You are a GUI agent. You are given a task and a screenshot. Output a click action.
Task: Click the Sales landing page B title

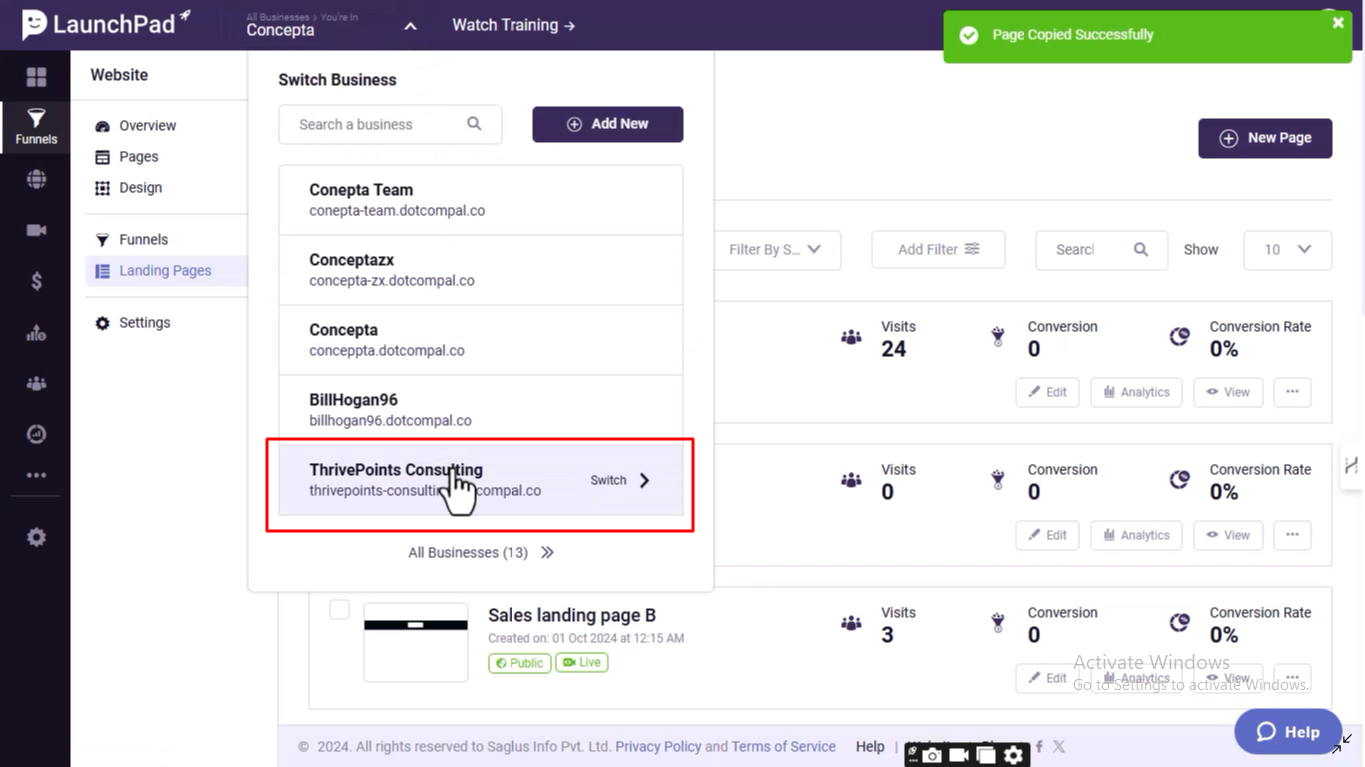coord(572,615)
